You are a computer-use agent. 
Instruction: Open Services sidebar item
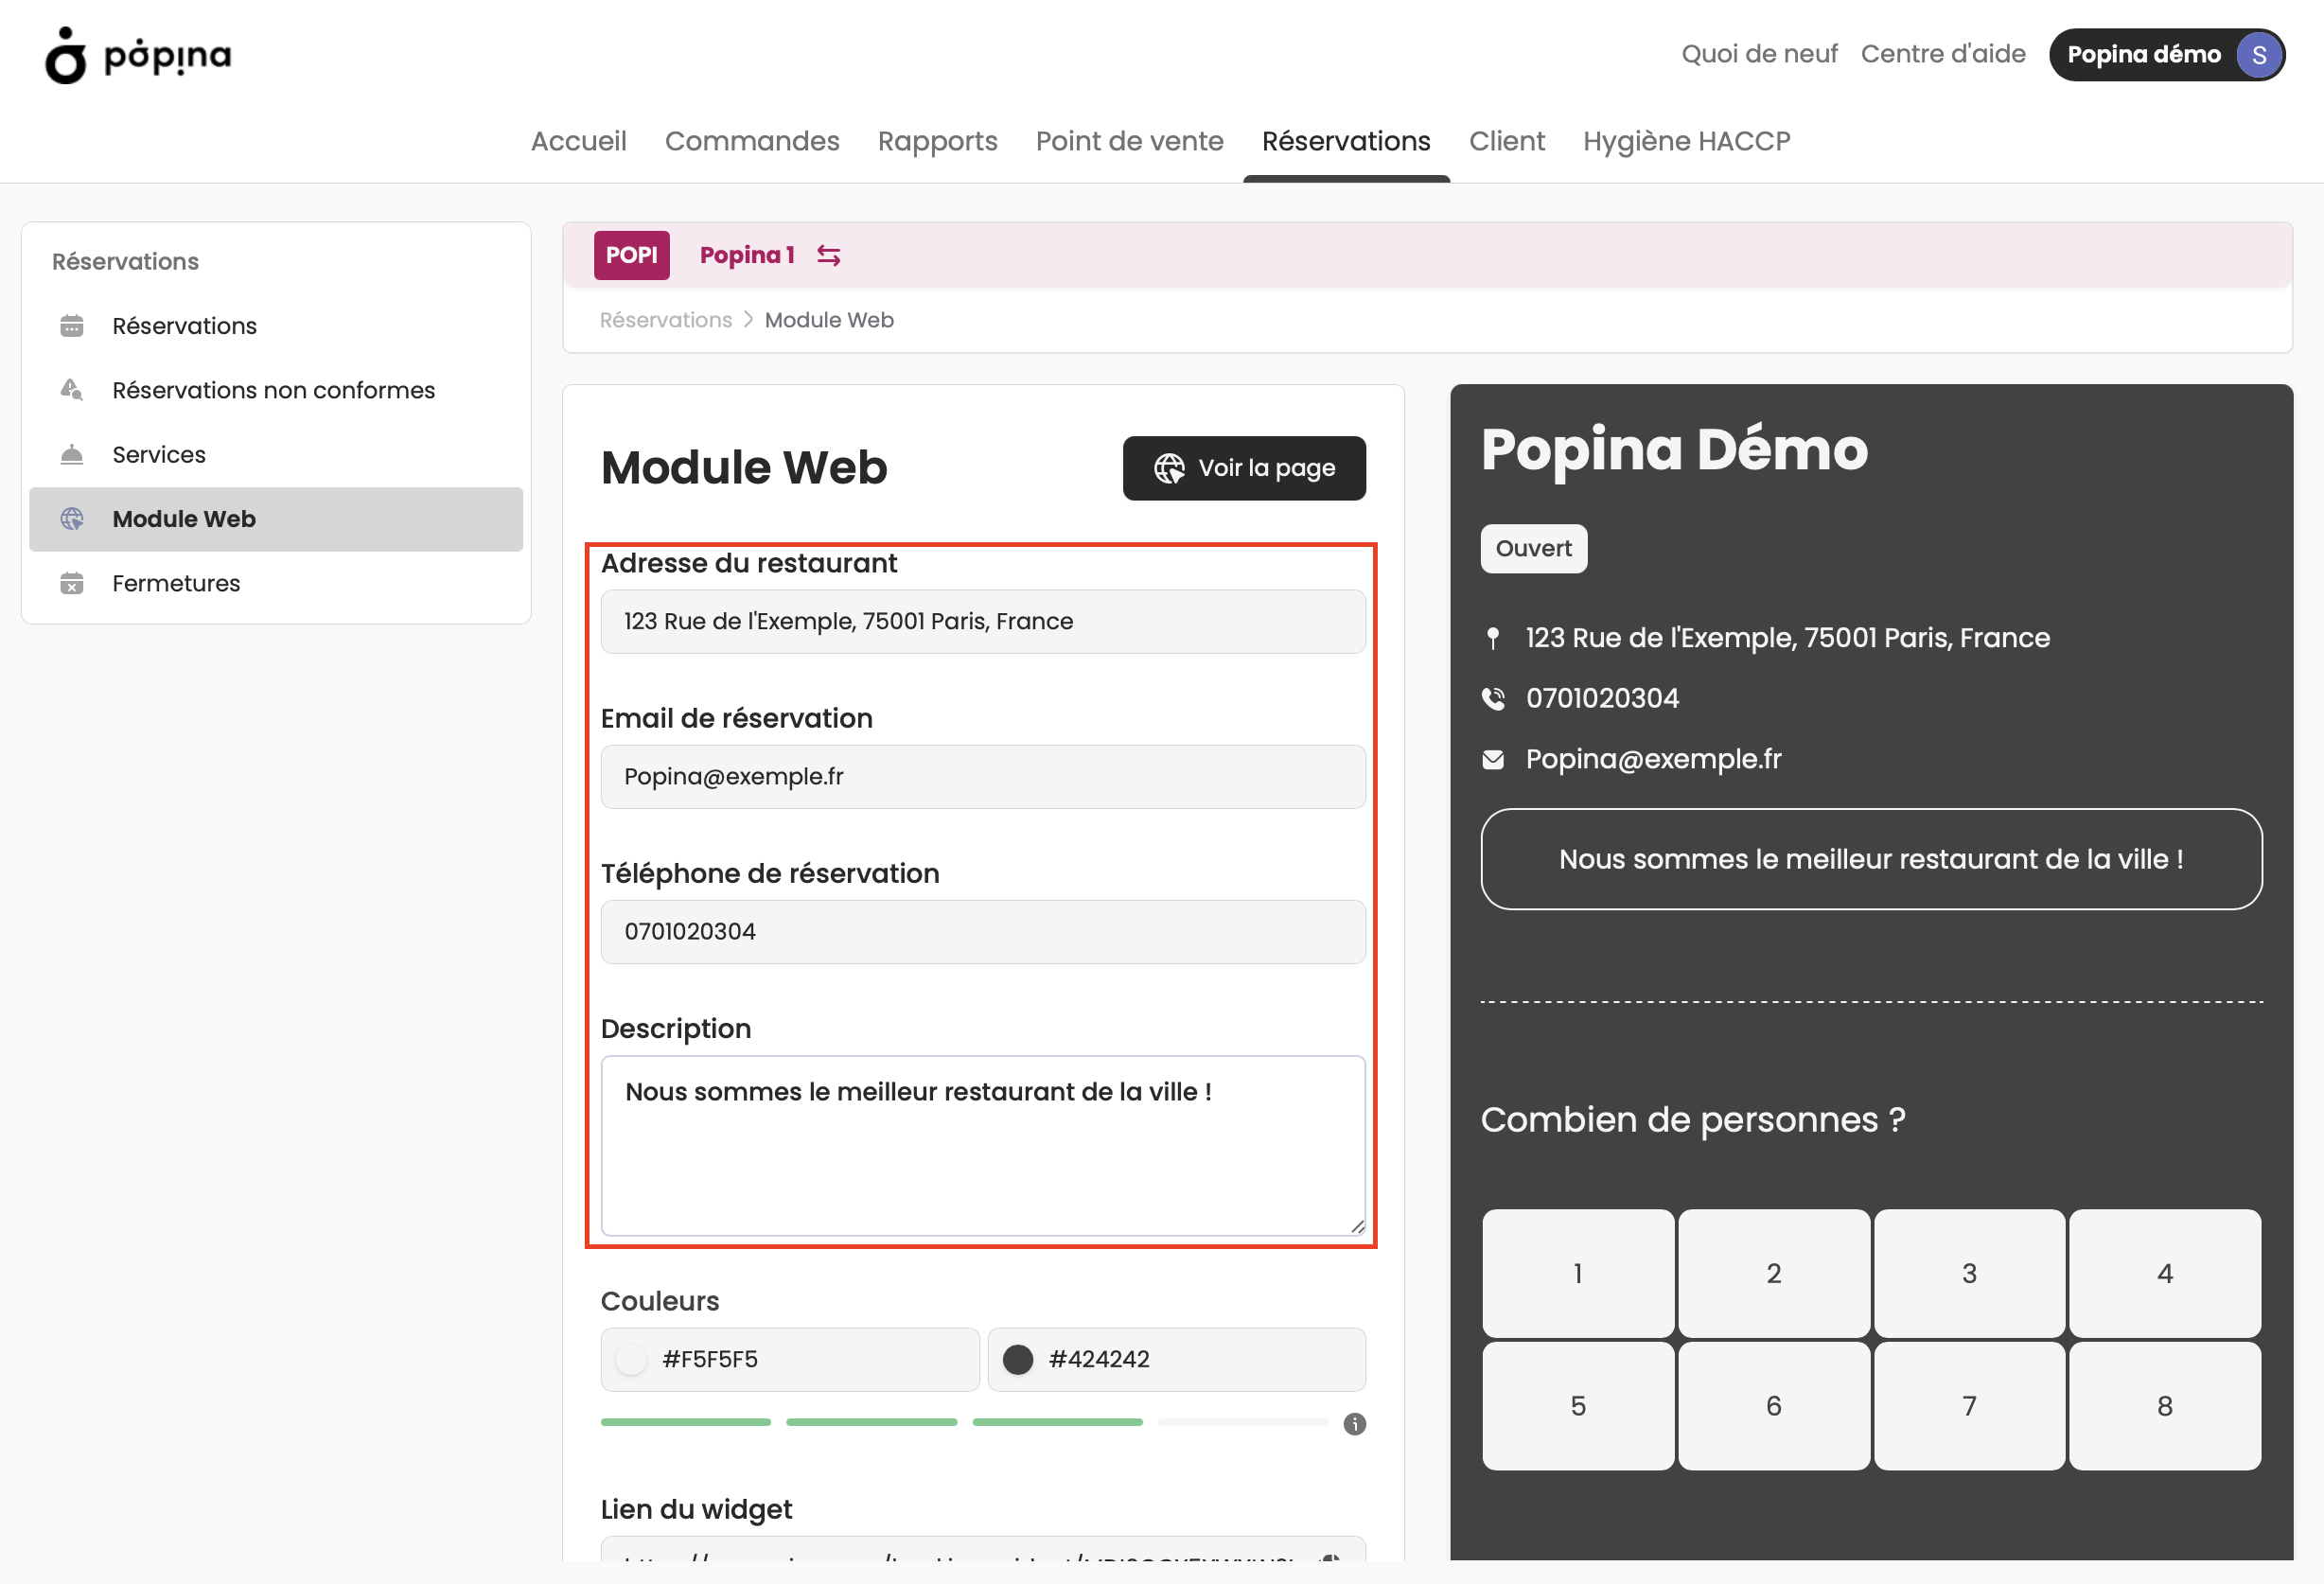[276, 455]
